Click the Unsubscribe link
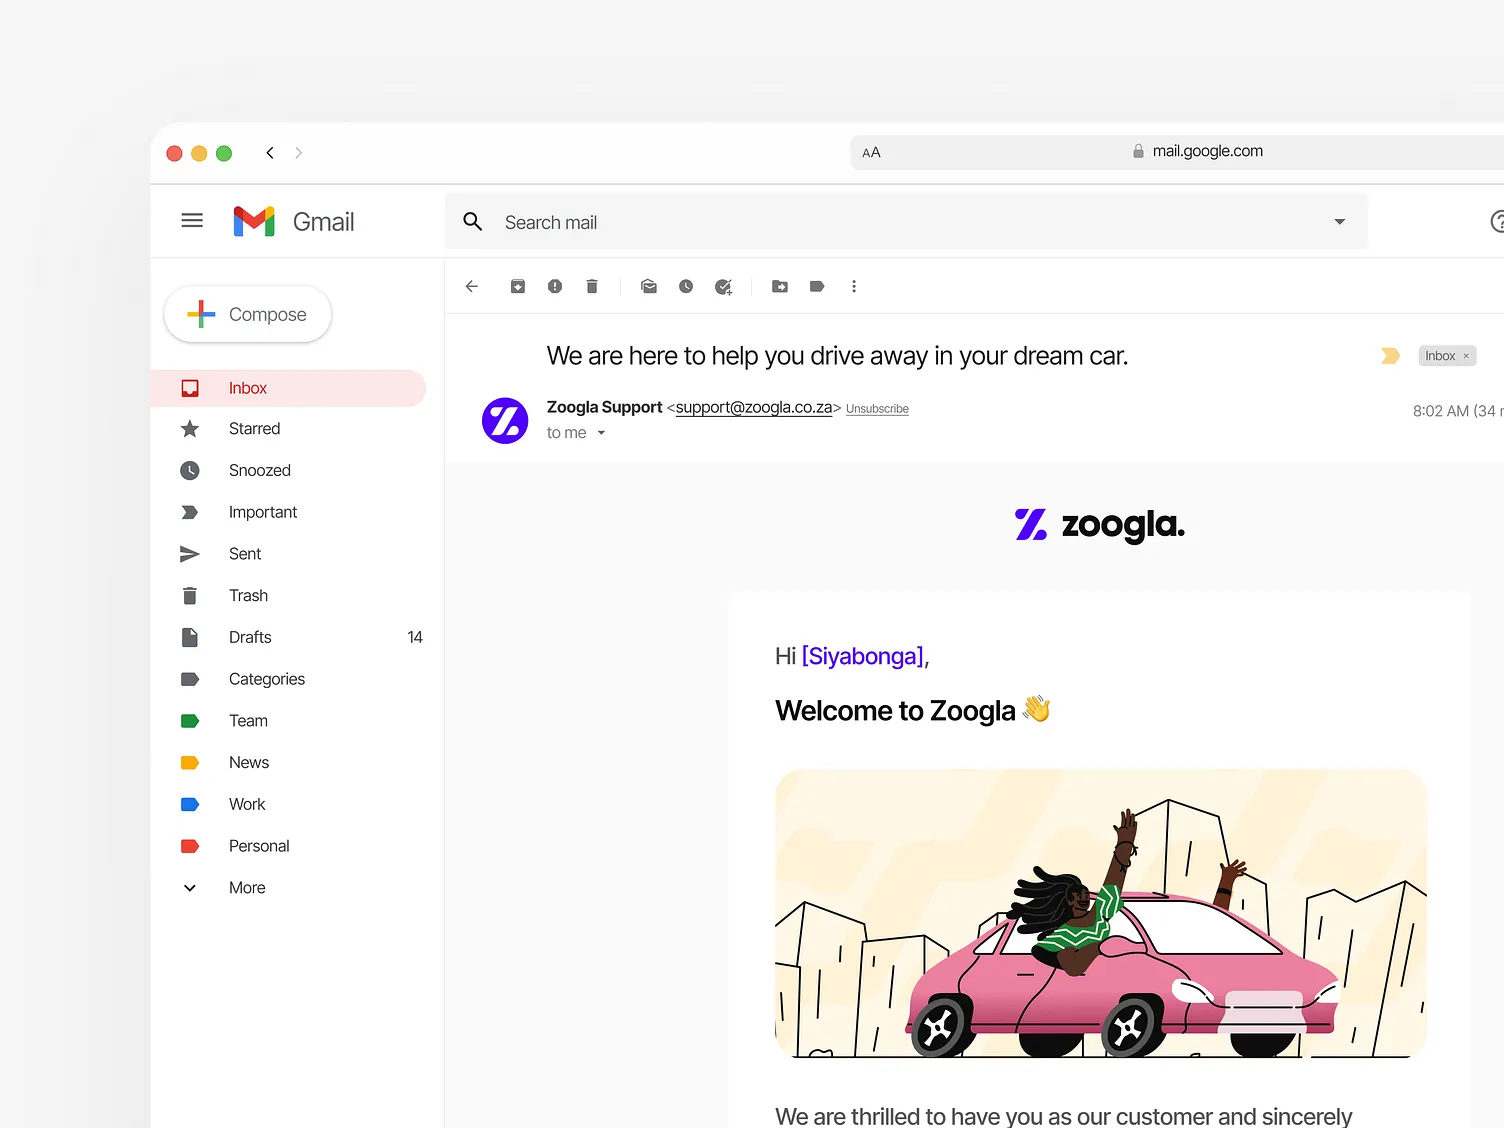The image size is (1504, 1128). [877, 409]
